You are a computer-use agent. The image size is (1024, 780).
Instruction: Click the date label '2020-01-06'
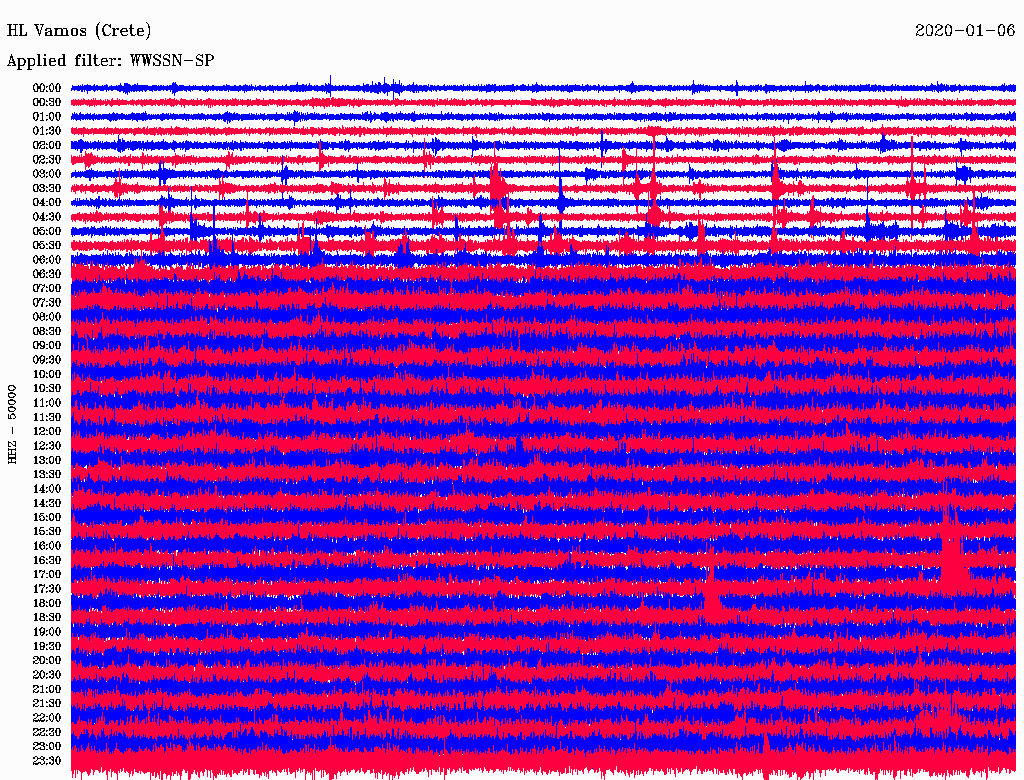pyautogui.click(x=965, y=30)
